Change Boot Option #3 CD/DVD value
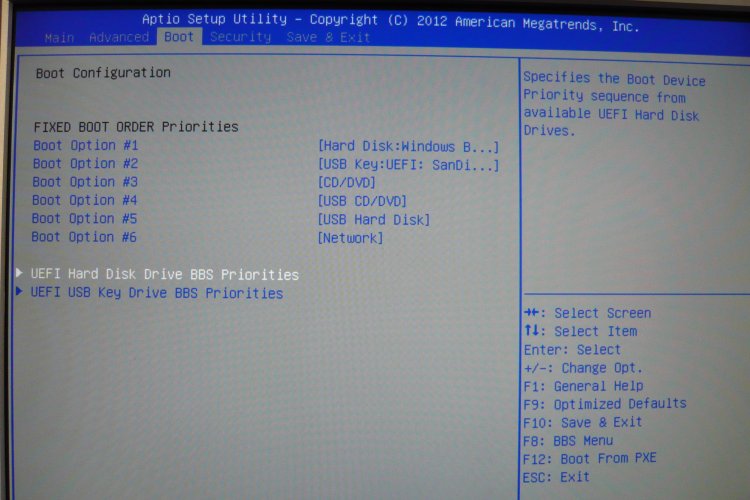 [x=347, y=183]
